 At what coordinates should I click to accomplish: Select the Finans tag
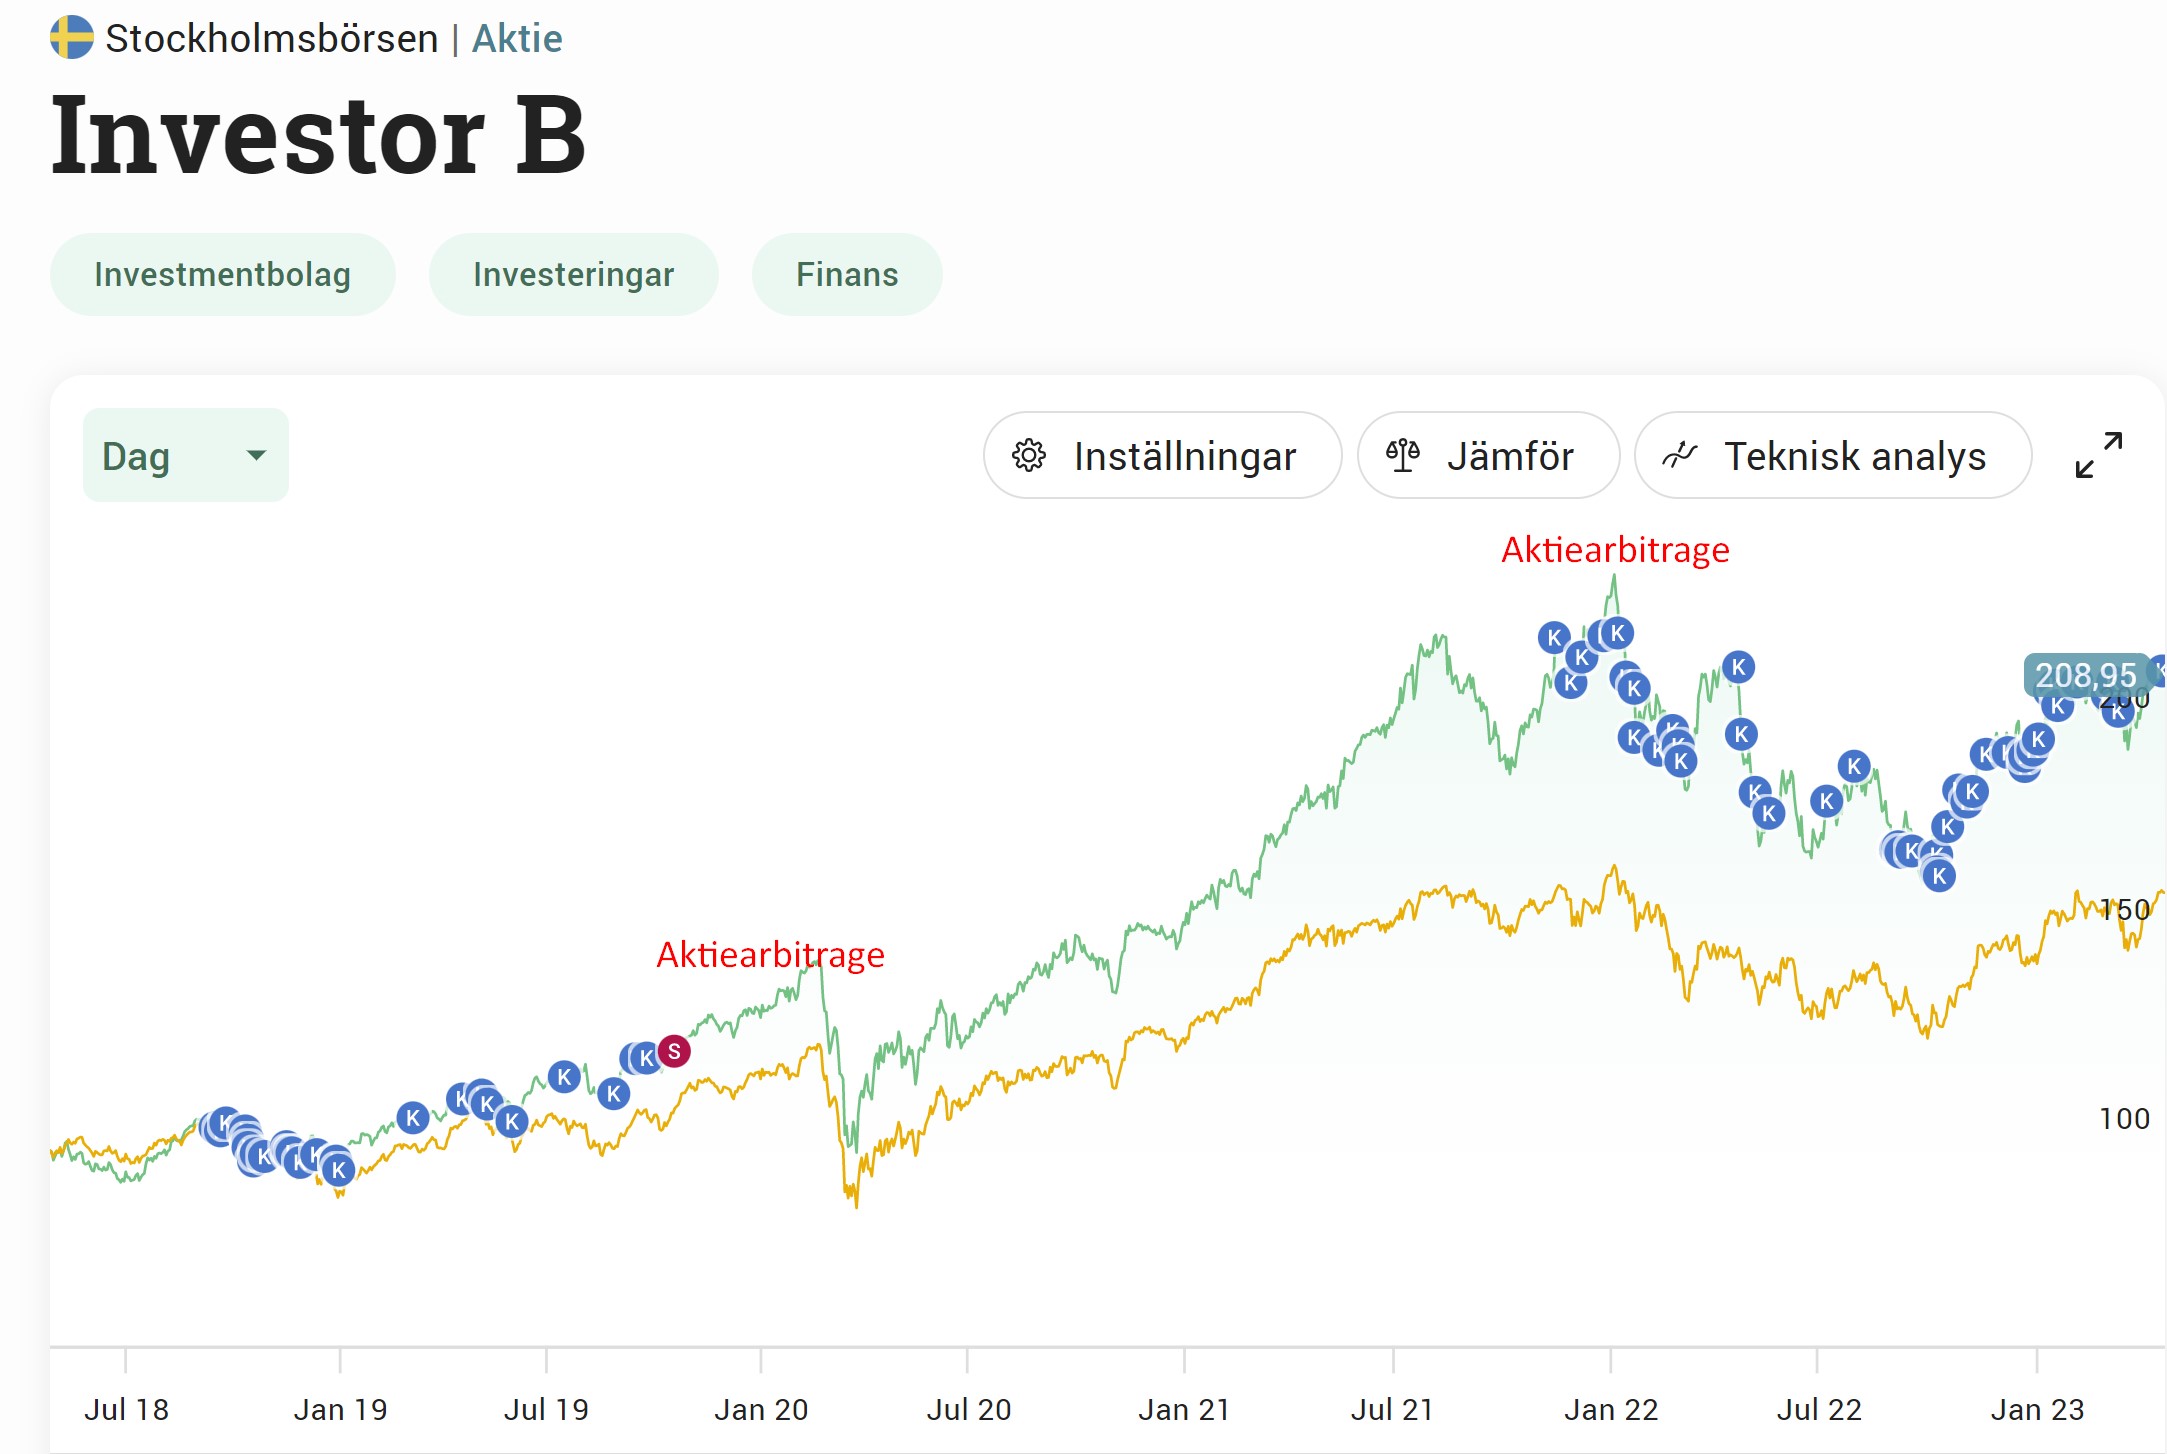(x=847, y=275)
